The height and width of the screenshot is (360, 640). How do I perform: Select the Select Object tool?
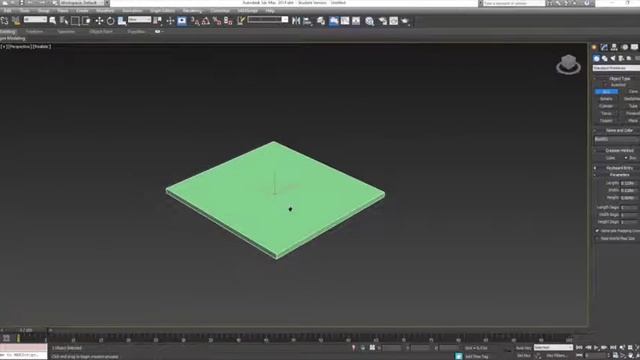pyautogui.click(x=53, y=20)
